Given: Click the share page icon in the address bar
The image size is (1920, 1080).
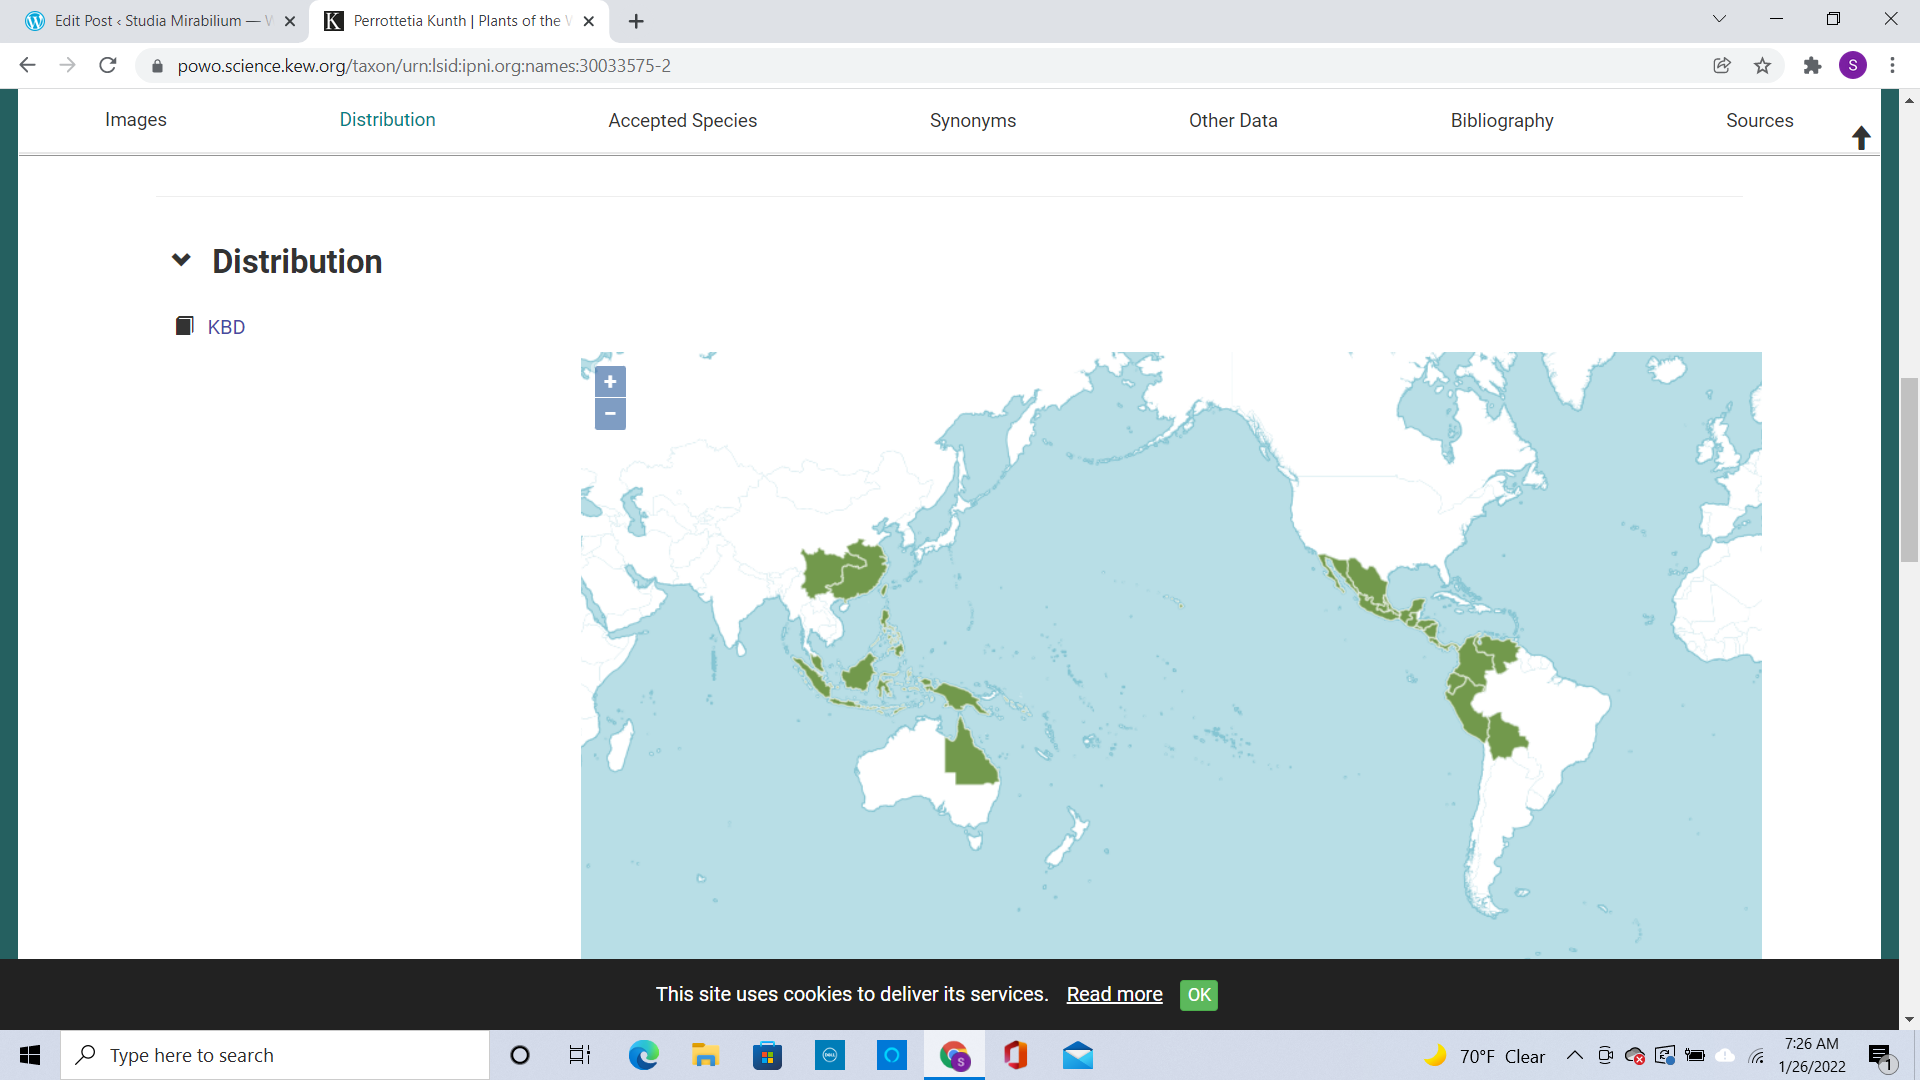Looking at the screenshot, I should point(1721,66).
